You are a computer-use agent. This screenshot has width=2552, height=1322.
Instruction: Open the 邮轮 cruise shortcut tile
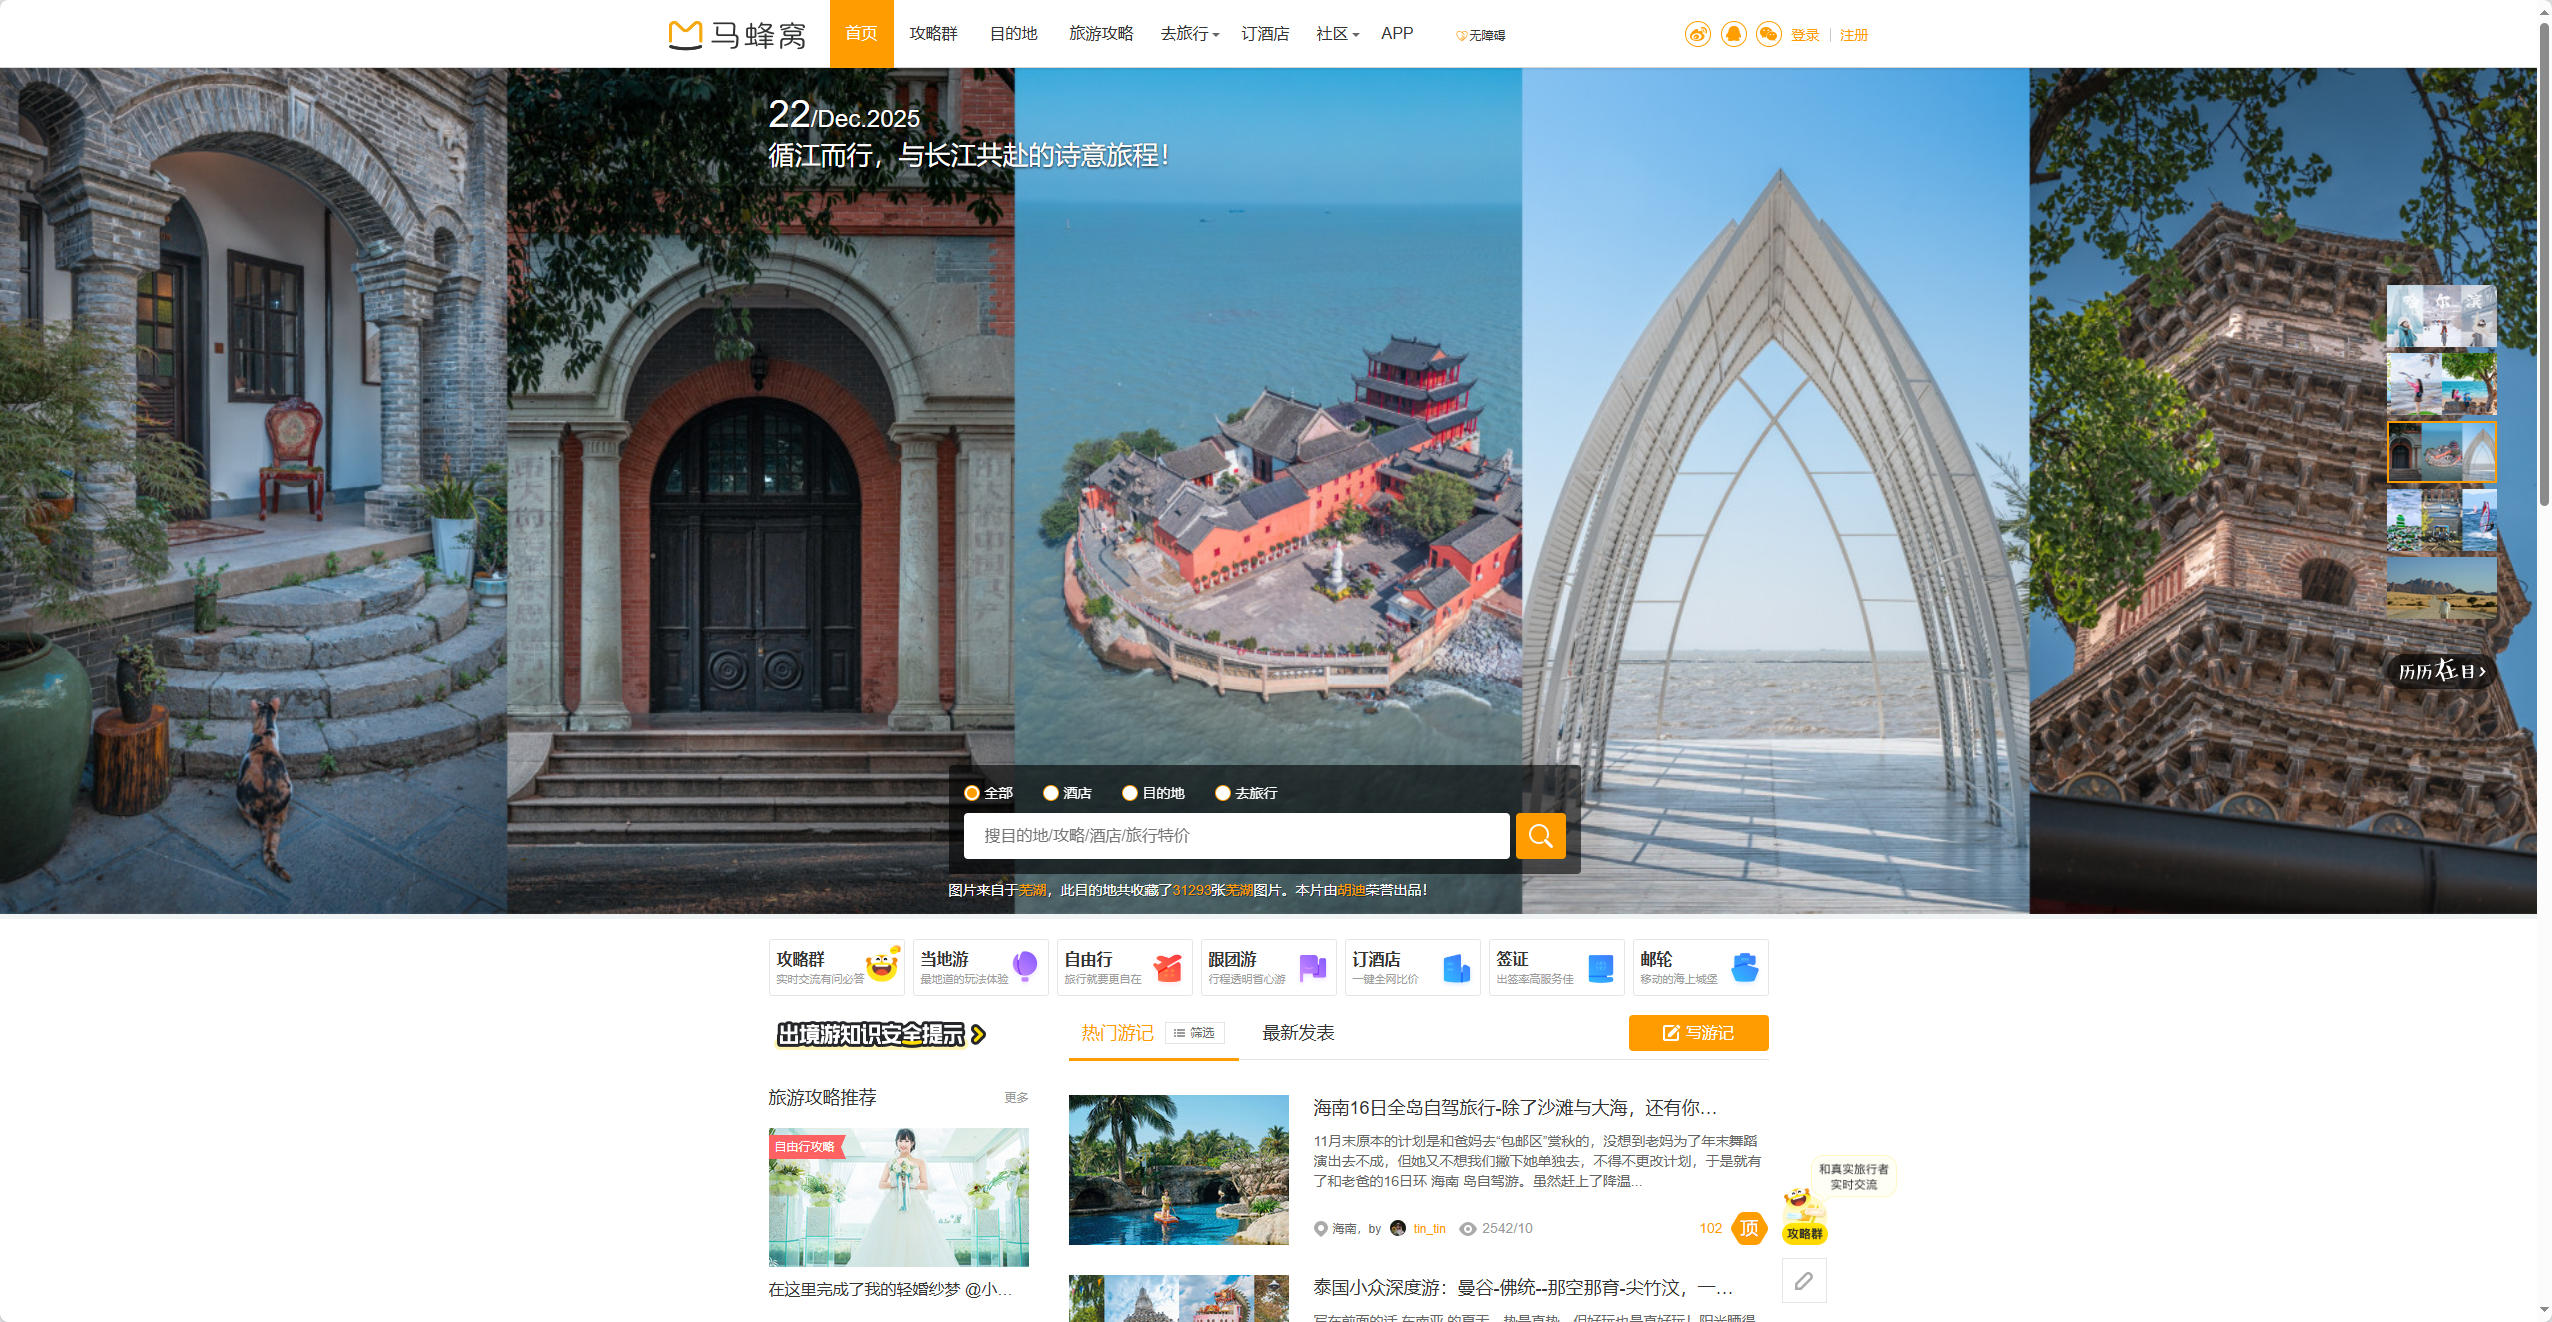1699,967
